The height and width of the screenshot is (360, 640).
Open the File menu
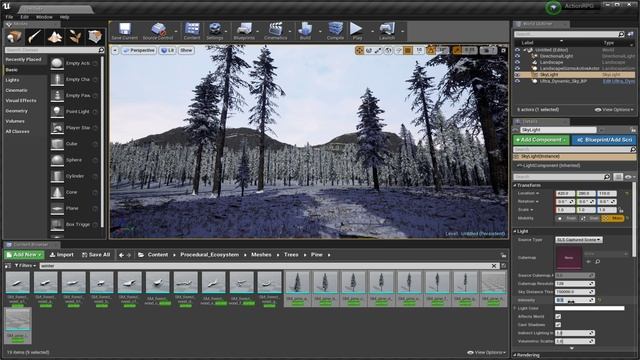tap(9, 17)
